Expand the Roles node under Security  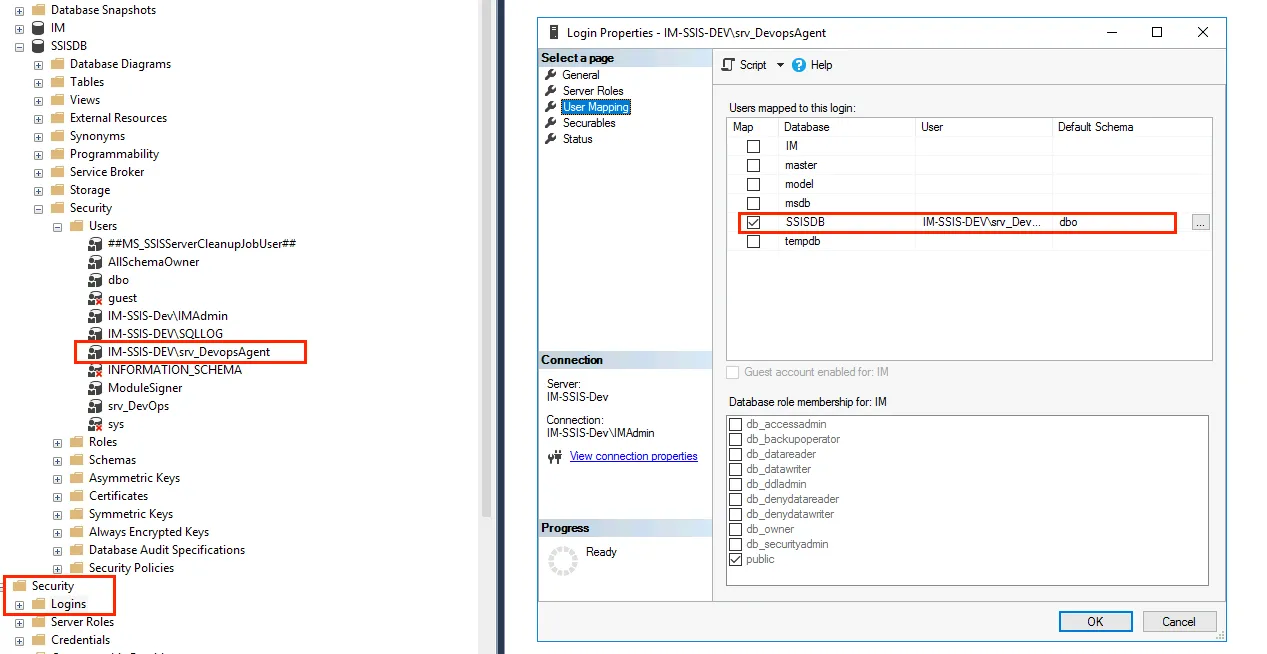[x=58, y=441]
